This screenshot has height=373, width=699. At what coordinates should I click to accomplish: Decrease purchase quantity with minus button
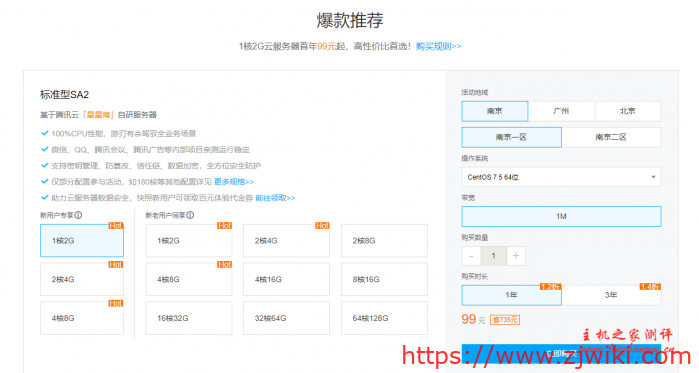point(471,256)
